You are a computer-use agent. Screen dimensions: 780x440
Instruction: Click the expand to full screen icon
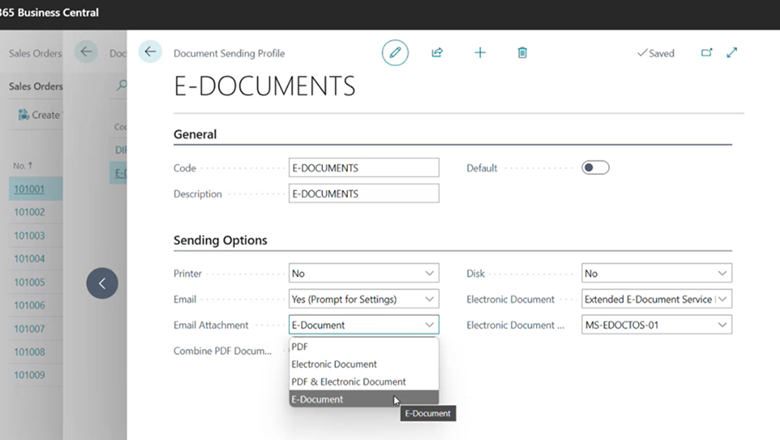(x=732, y=53)
